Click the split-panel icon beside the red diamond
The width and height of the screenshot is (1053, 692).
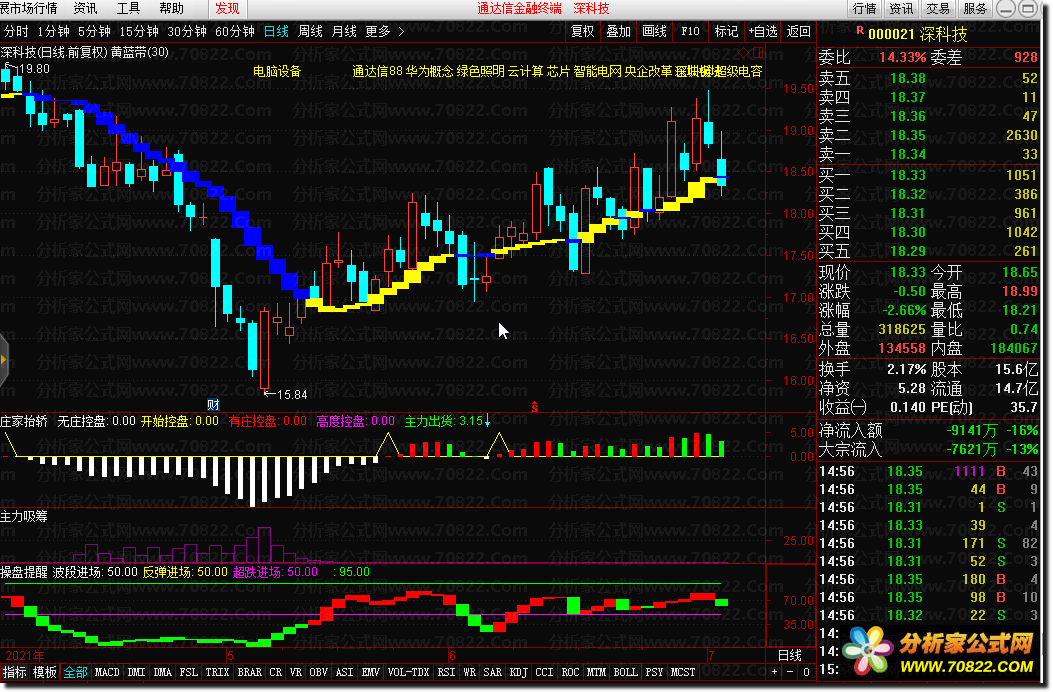(758, 53)
